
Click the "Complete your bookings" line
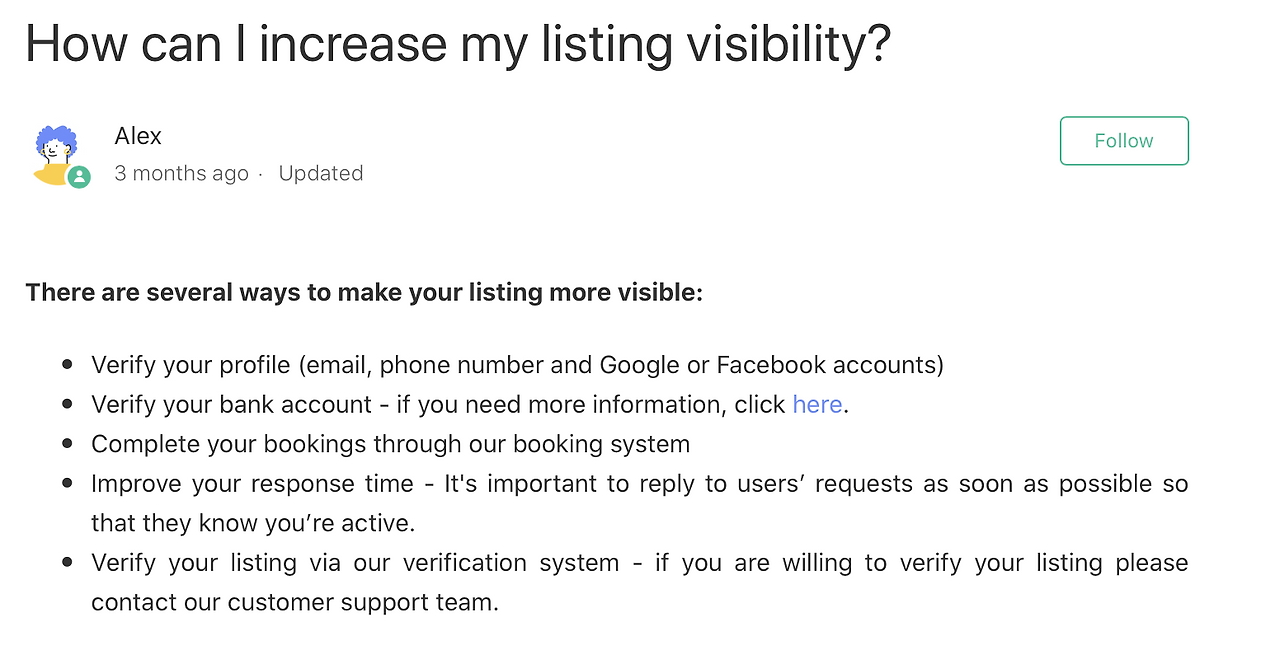pyautogui.click(x=390, y=443)
